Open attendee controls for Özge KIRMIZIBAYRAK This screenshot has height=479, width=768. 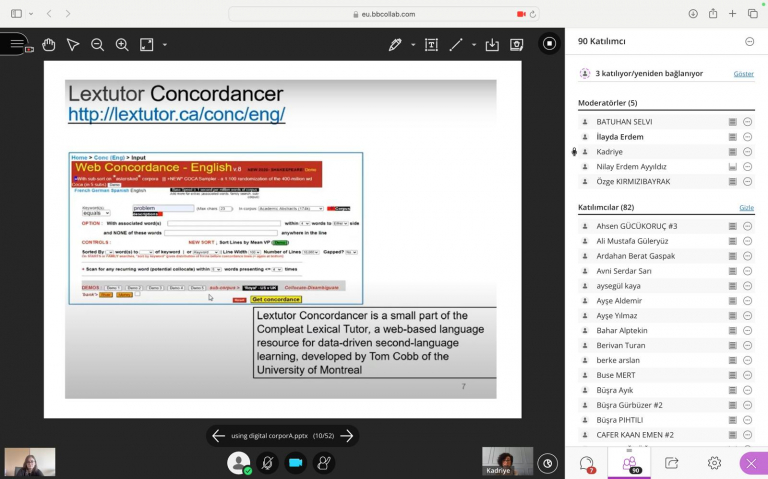[747, 182]
